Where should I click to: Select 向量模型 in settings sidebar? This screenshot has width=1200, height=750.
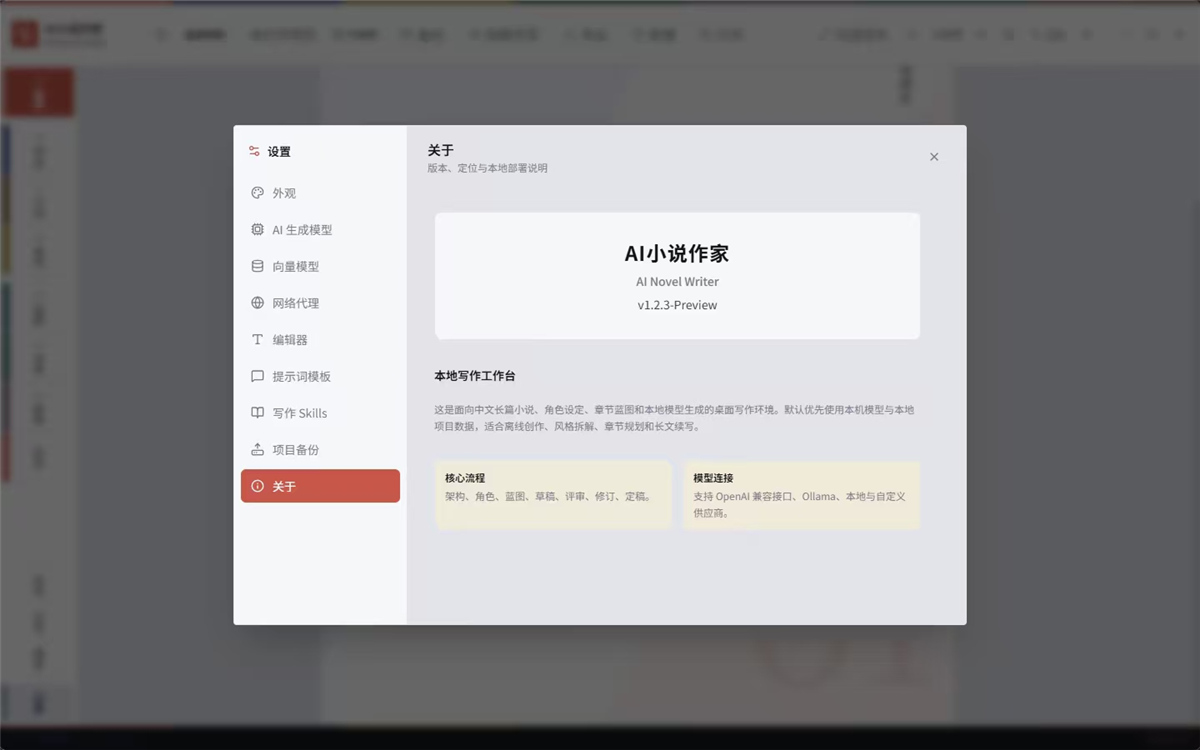coord(320,267)
